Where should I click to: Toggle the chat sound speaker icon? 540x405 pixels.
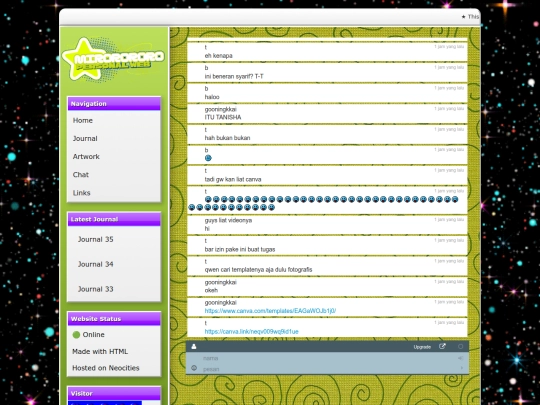(x=460, y=358)
